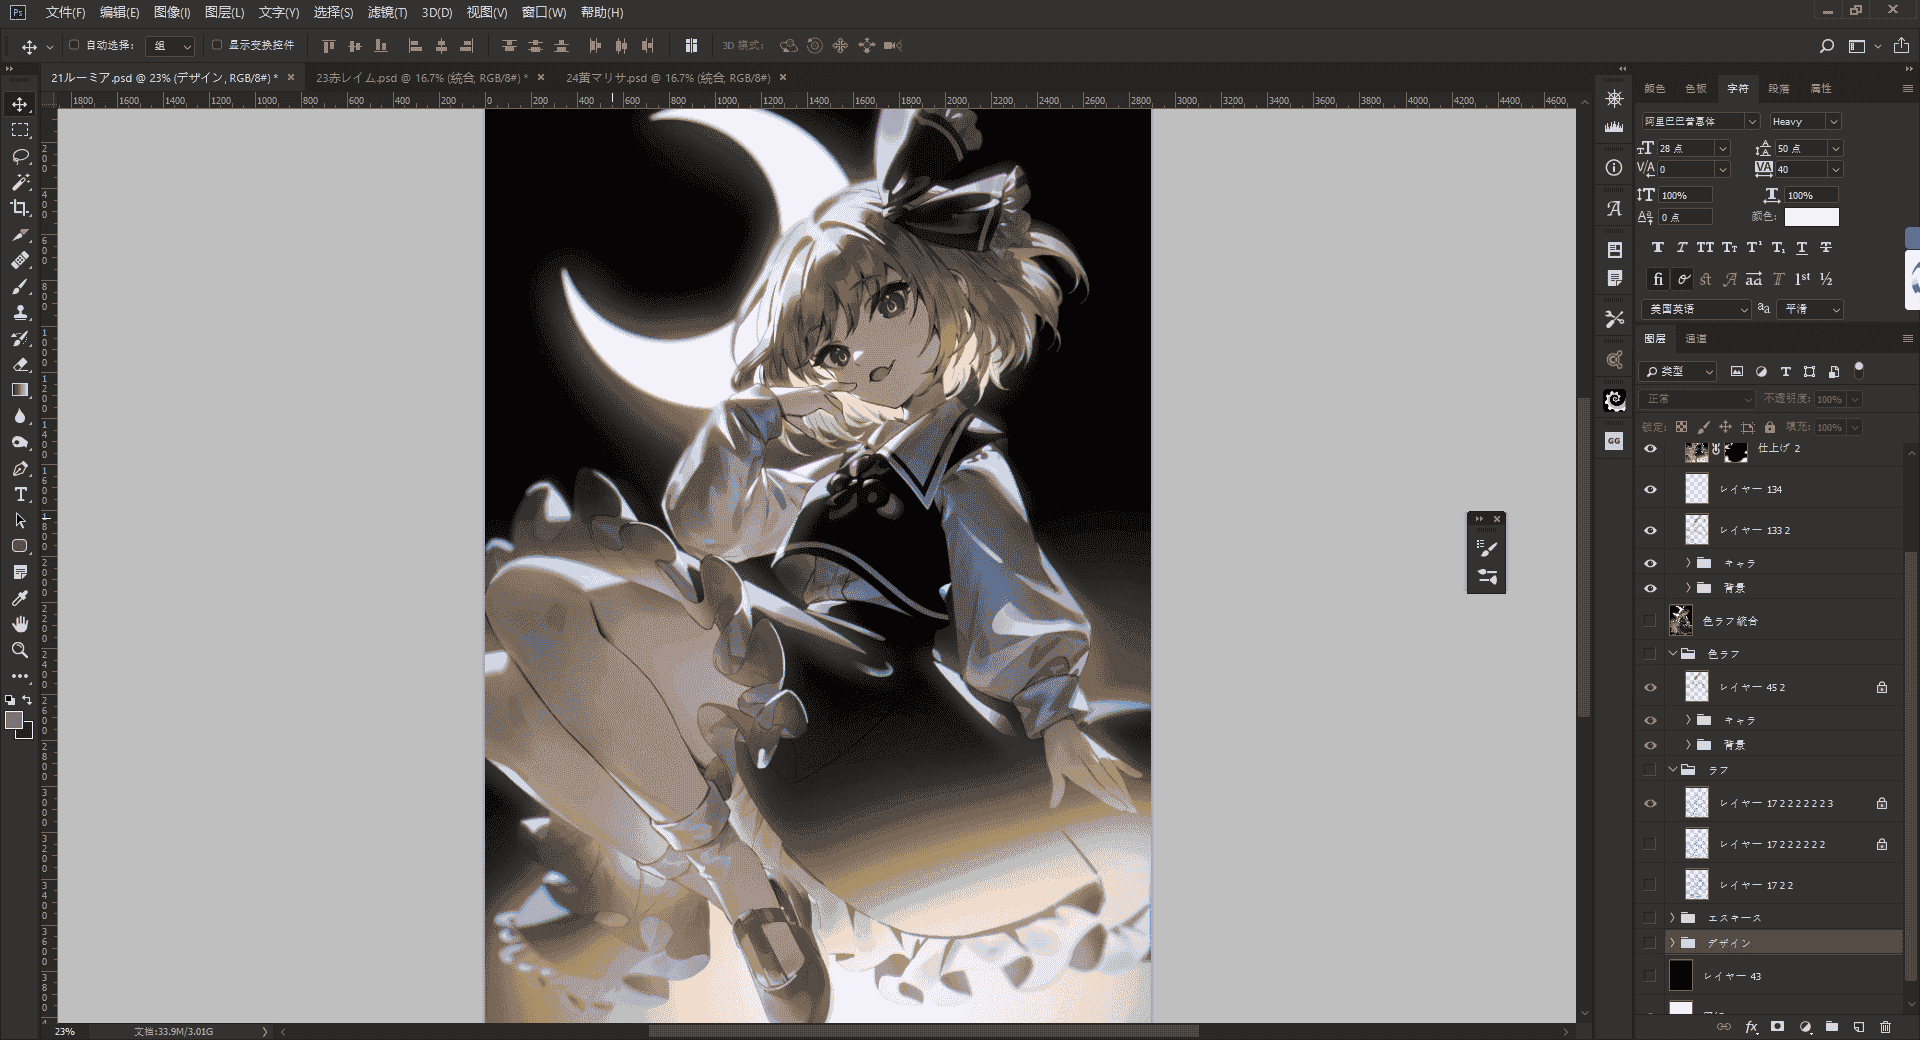This screenshot has height=1040, width=1920.
Task: Expand the エスキース layer group
Action: [1673, 918]
